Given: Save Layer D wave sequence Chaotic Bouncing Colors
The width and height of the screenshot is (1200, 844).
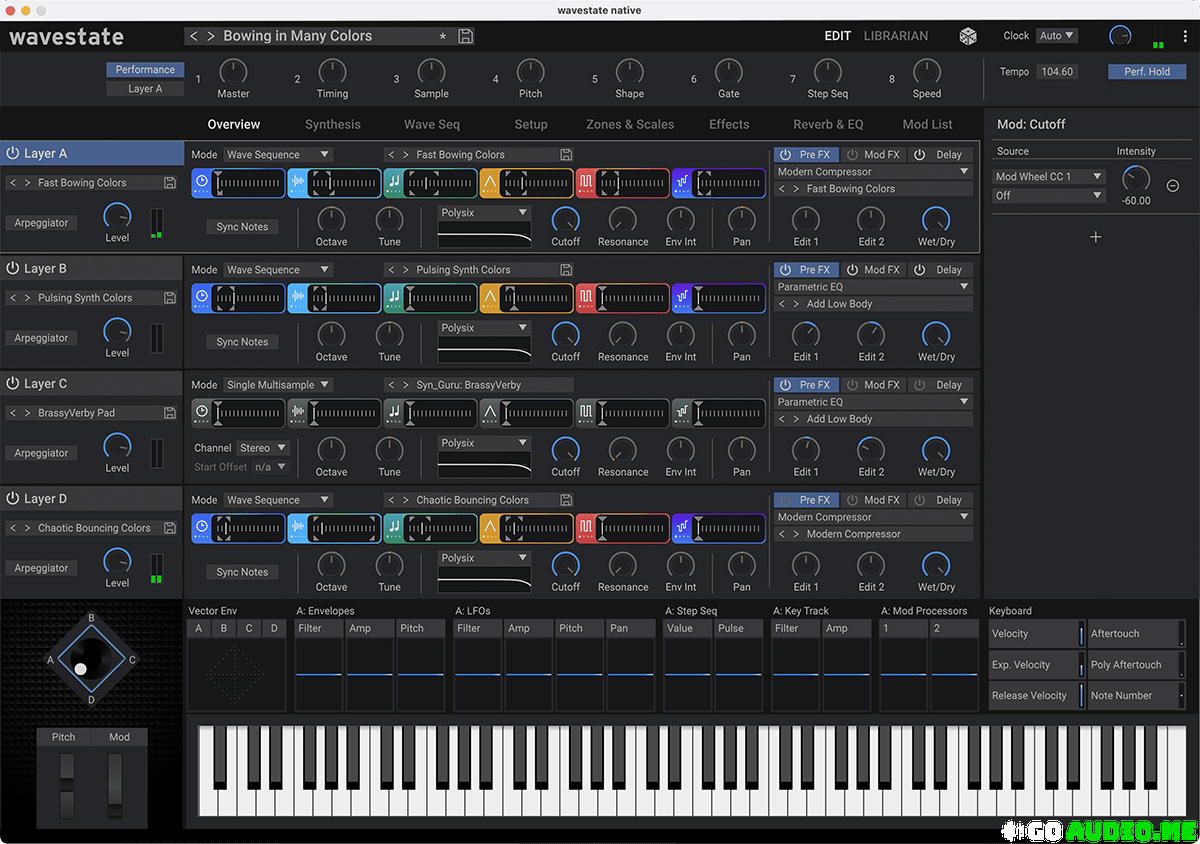Looking at the screenshot, I should [567, 500].
